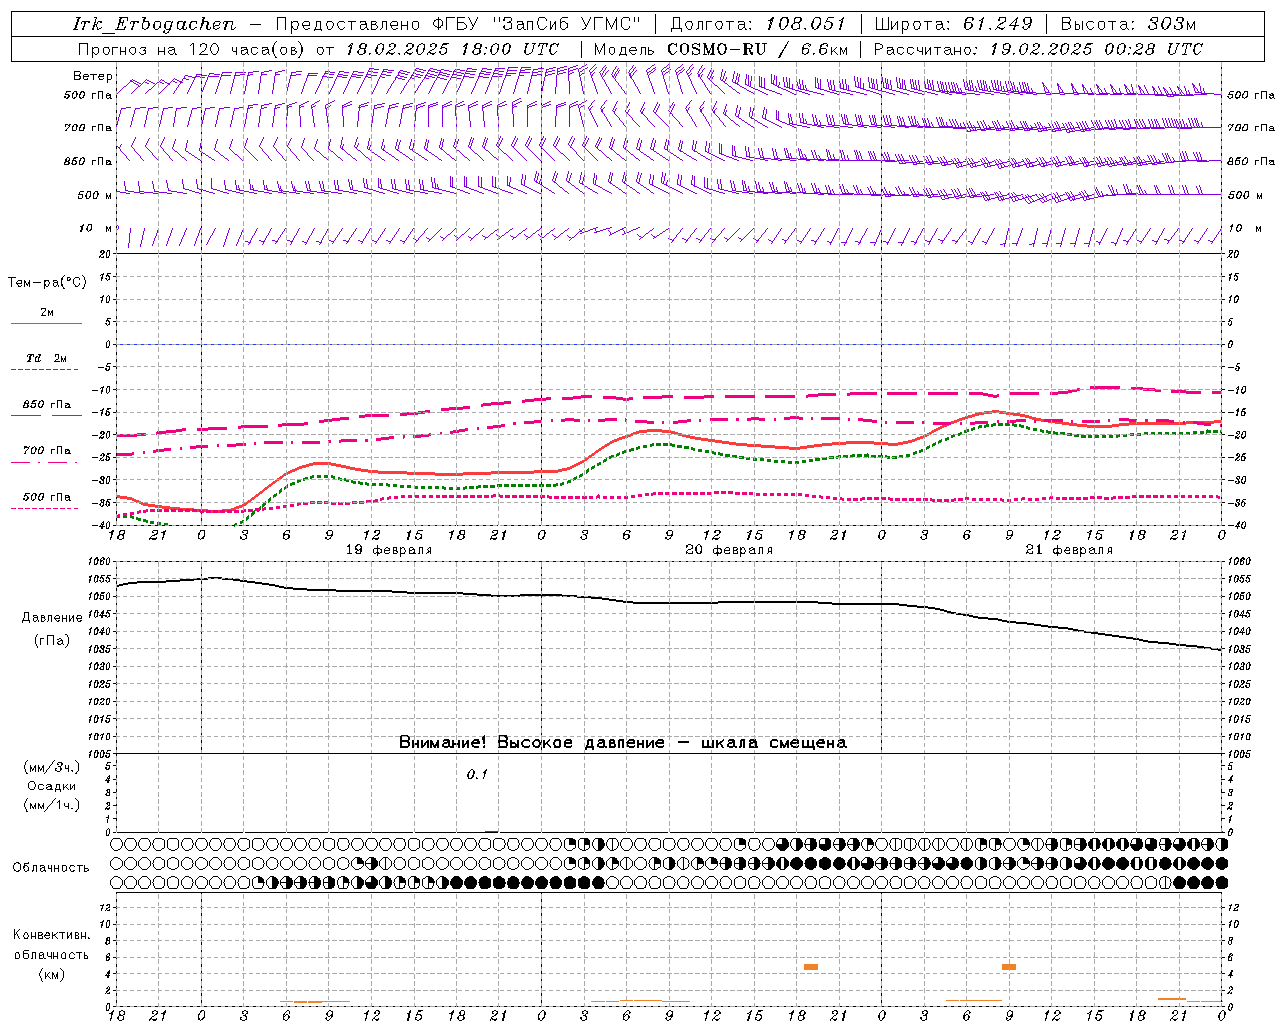Click the station name Irk_Erbogachen in header

coord(155,24)
